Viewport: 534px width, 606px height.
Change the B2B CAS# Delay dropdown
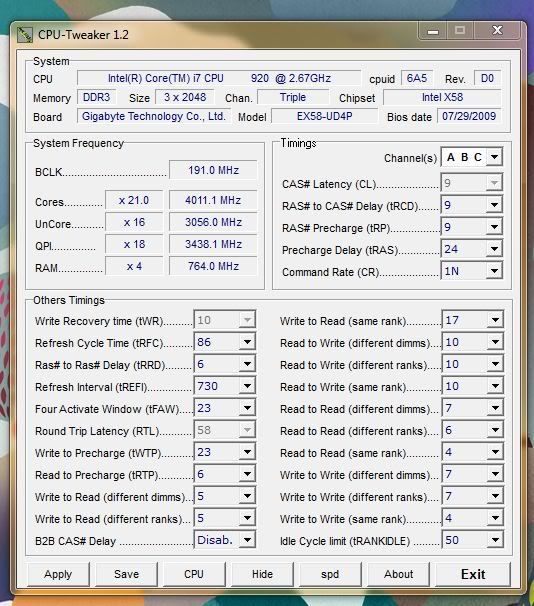[x=224, y=540]
